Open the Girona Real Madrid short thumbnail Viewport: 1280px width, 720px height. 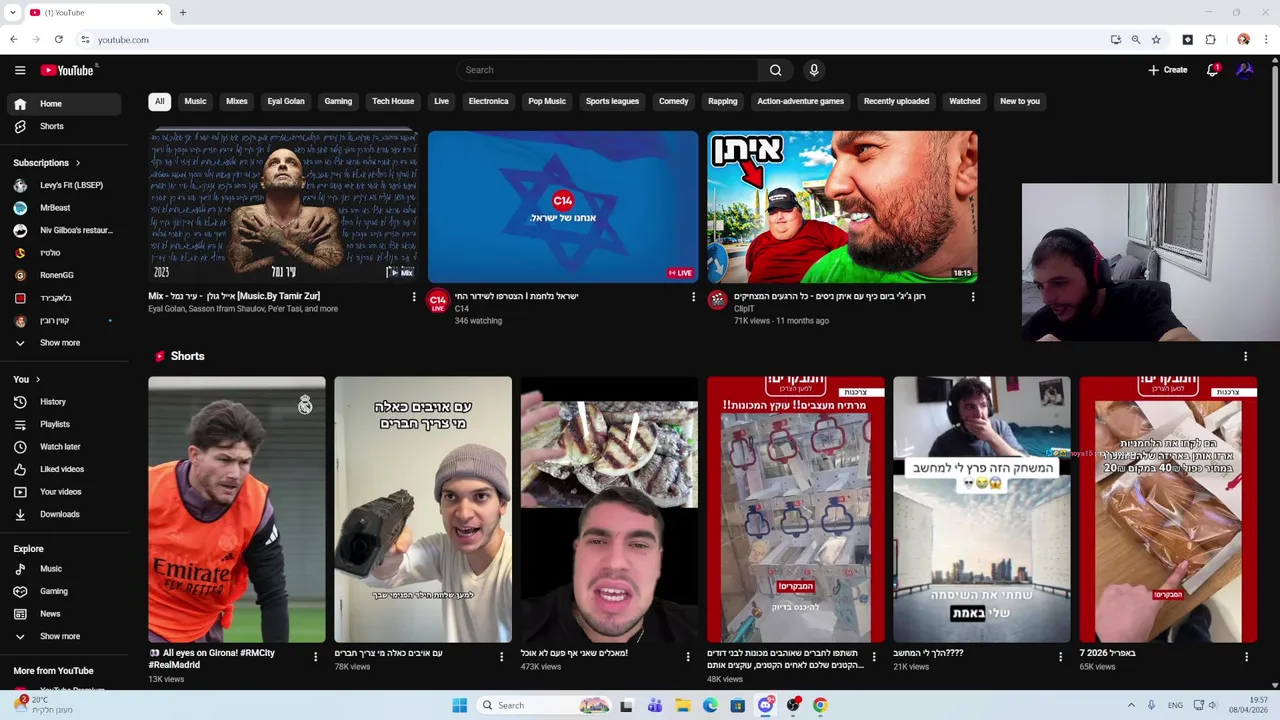(x=237, y=509)
